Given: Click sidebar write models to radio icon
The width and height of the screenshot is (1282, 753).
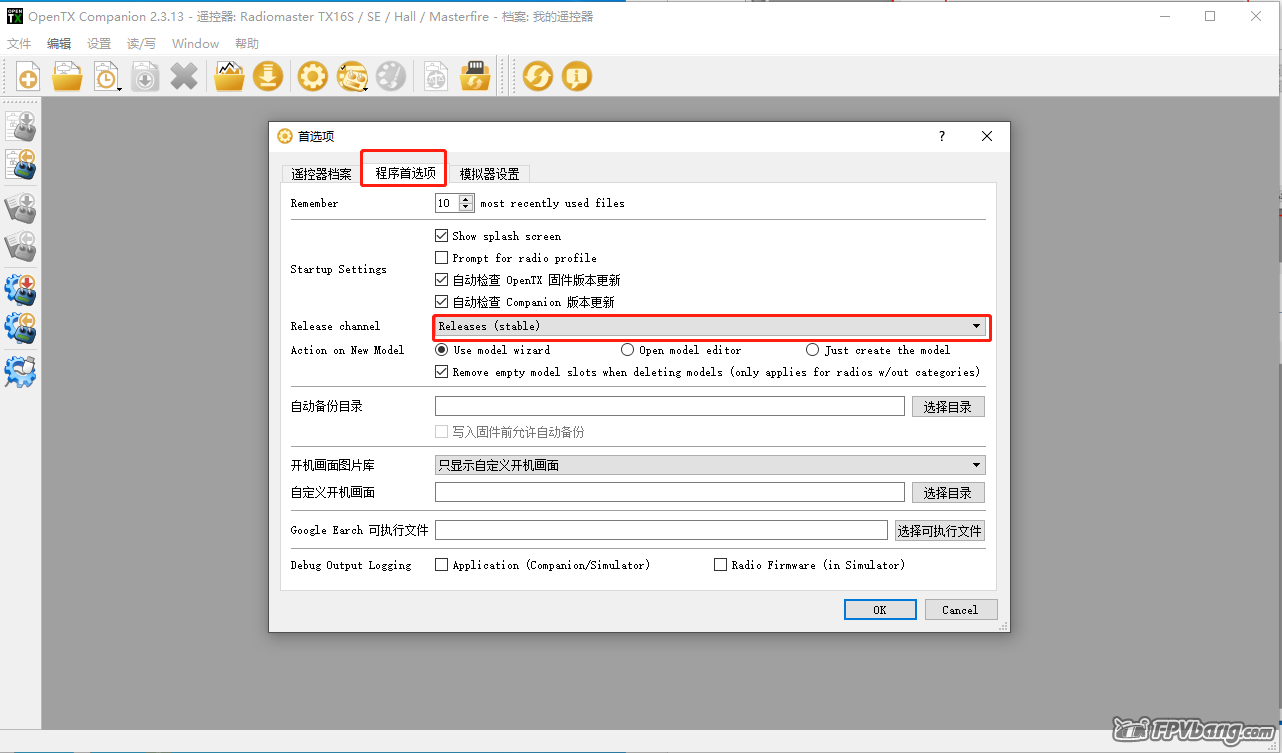Looking at the screenshot, I should [x=21, y=126].
